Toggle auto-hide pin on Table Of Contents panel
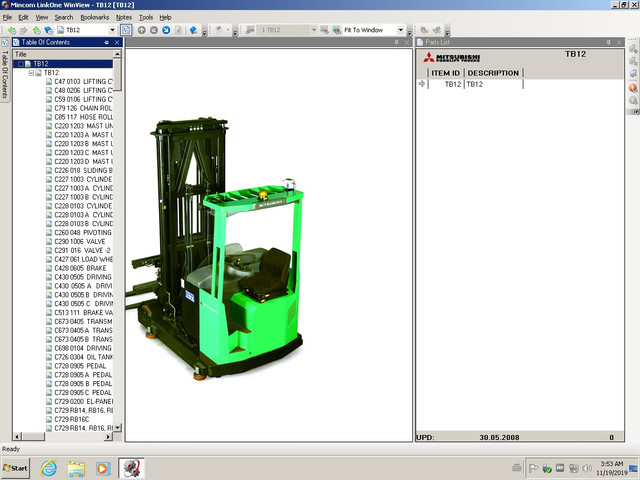 click(107, 42)
